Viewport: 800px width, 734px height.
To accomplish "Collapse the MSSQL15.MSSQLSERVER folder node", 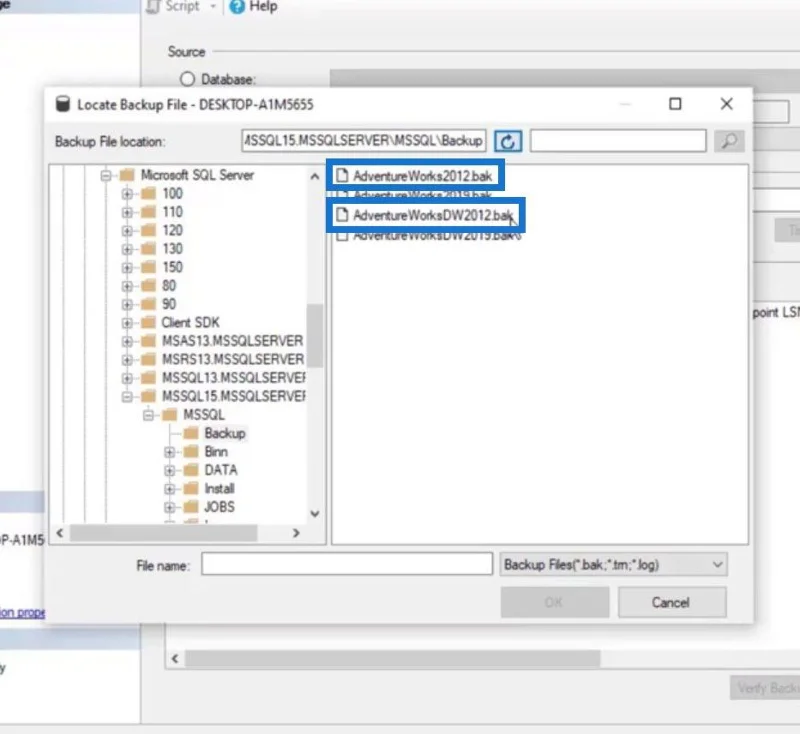I will click(127, 396).
